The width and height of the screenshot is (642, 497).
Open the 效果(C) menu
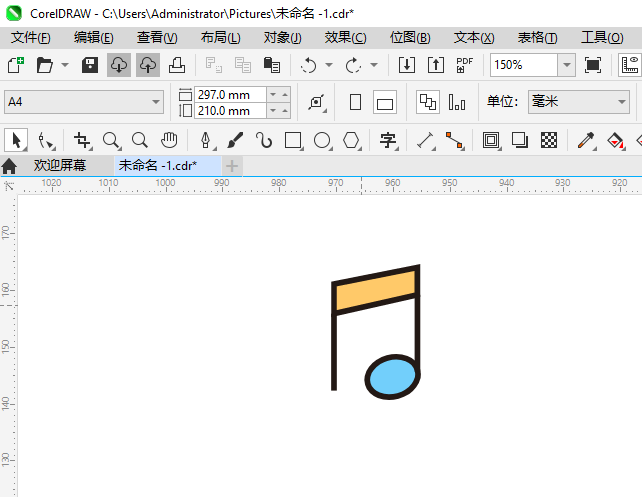(346, 38)
